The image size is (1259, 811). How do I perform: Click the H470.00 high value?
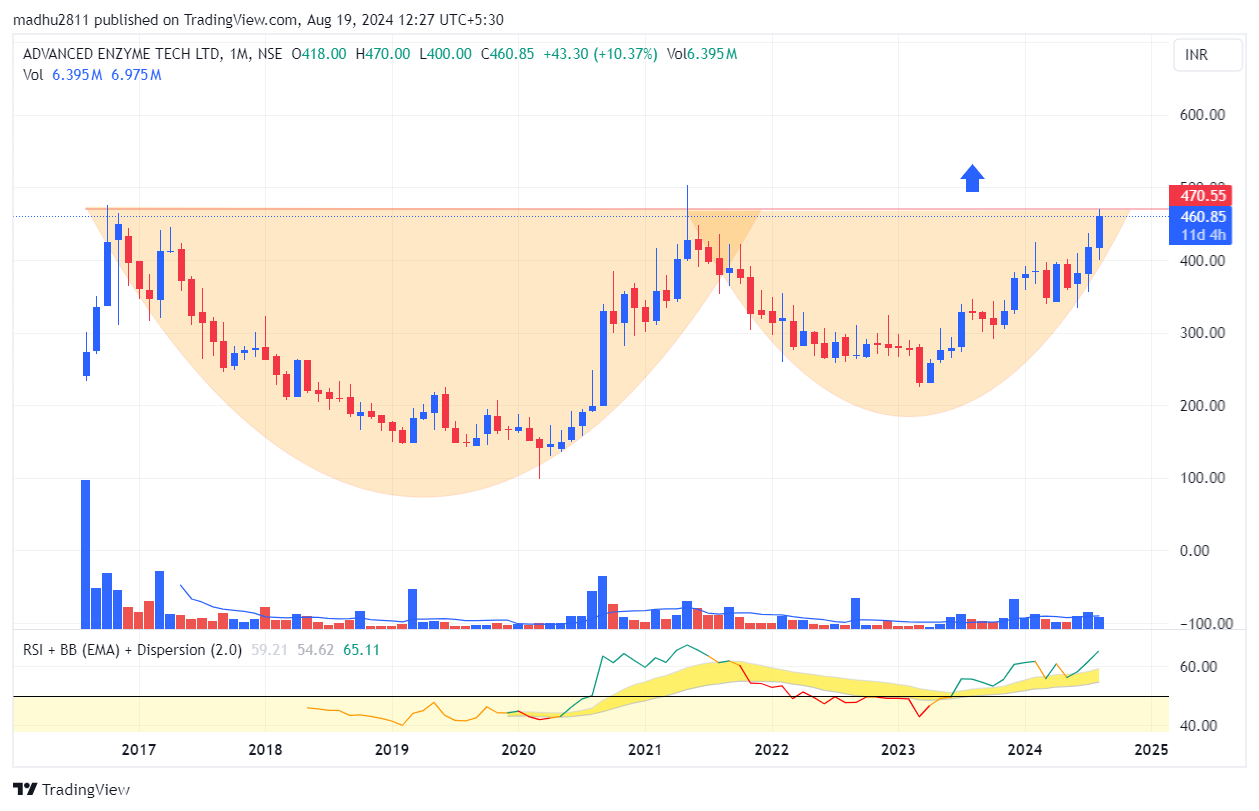pyautogui.click(x=383, y=54)
